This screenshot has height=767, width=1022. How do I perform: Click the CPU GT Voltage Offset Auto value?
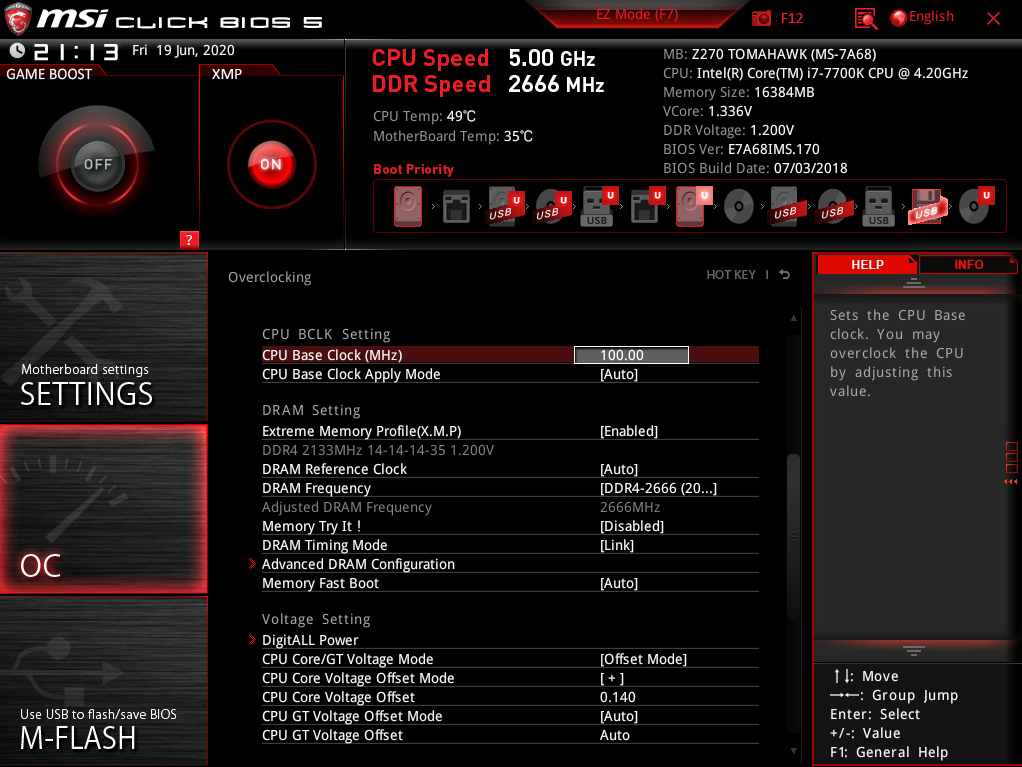click(615, 735)
